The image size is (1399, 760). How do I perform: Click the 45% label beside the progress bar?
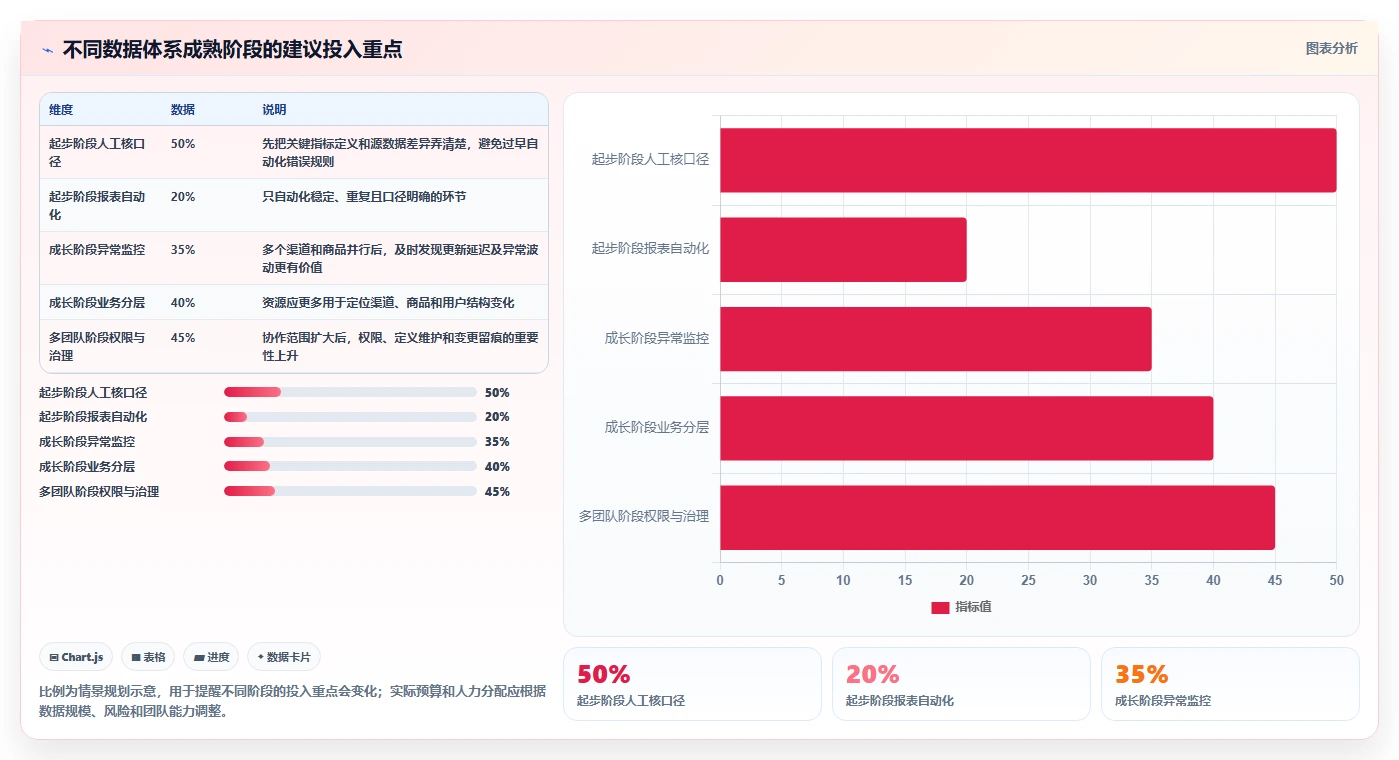[x=497, y=492]
